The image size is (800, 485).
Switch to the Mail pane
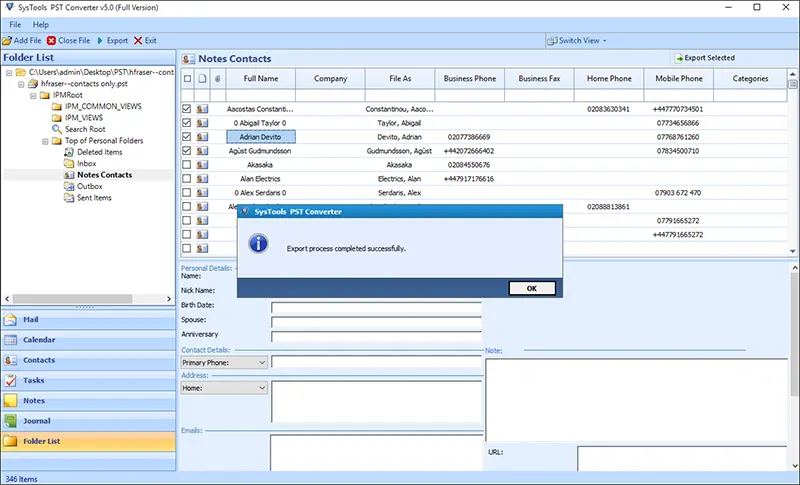pos(88,320)
